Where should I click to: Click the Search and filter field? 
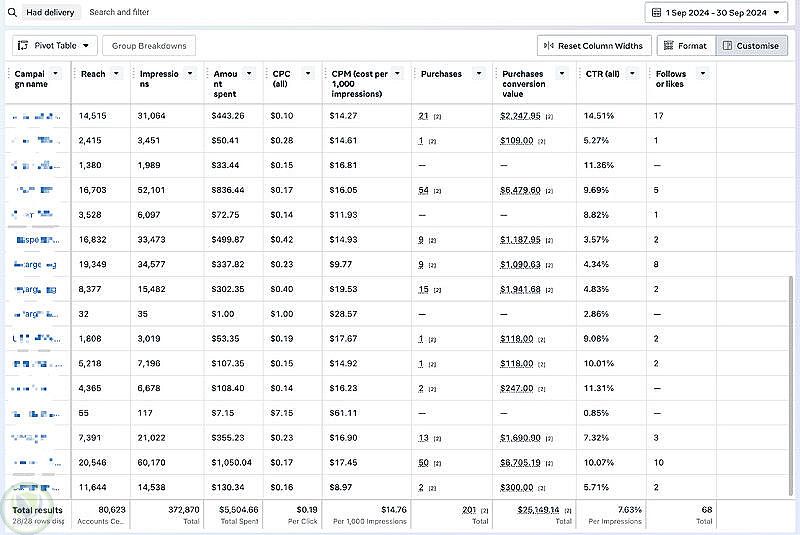click(x=120, y=12)
